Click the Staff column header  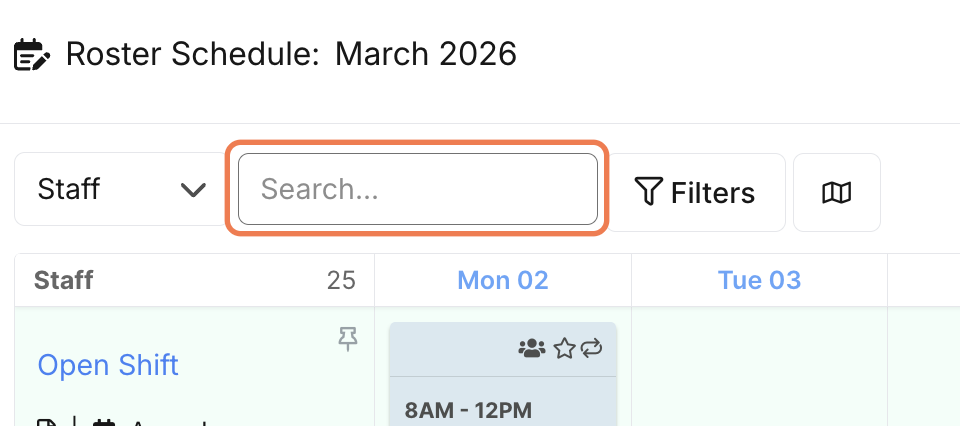(x=64, y=280)
